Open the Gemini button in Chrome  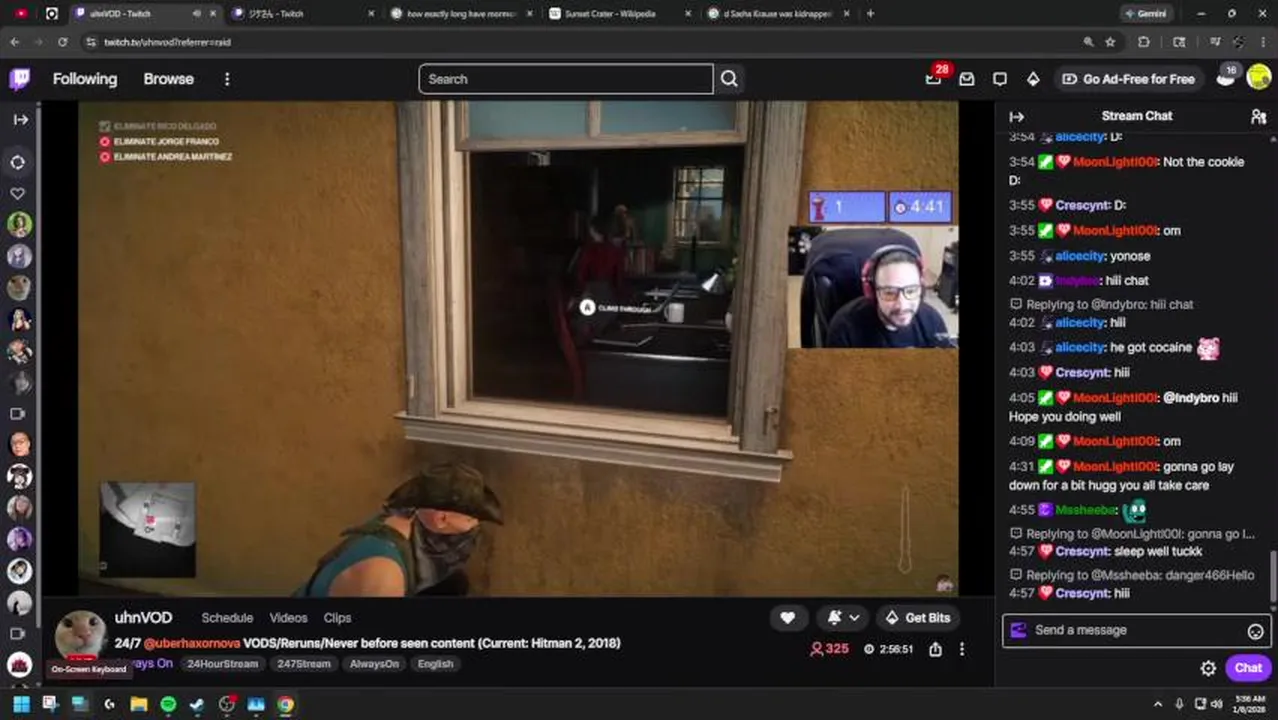pos(1146,14)
